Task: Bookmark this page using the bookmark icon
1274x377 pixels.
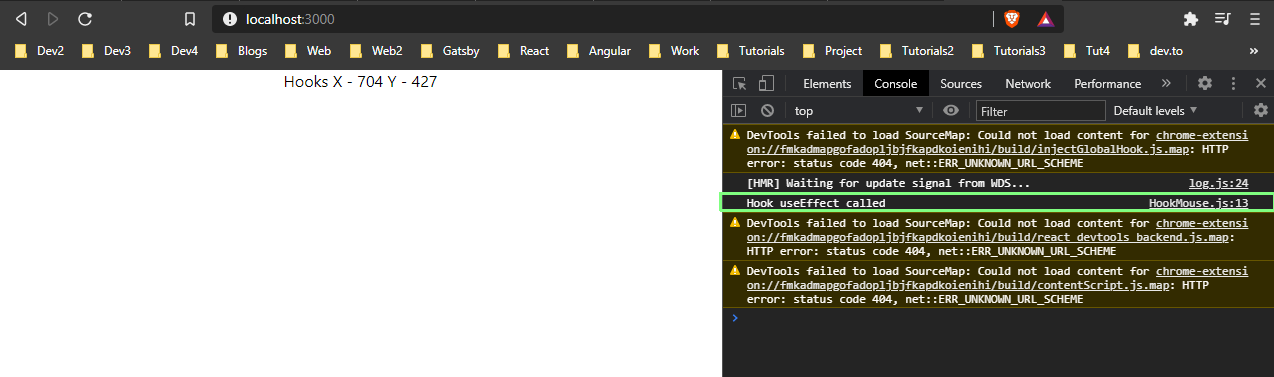Action: [x=190, y=19]
